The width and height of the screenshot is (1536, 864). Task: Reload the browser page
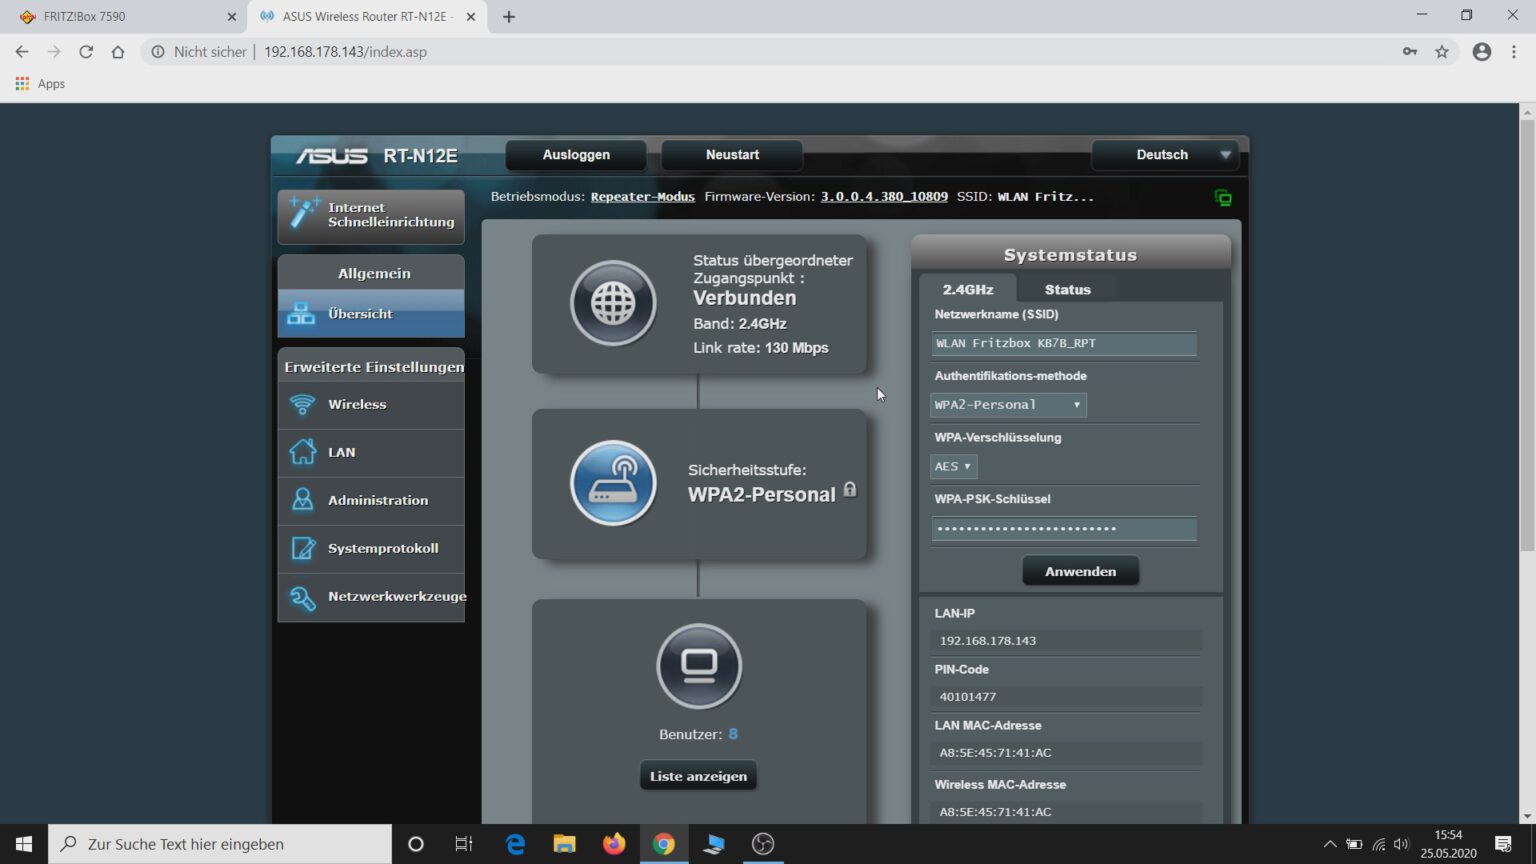coord(86,52)
